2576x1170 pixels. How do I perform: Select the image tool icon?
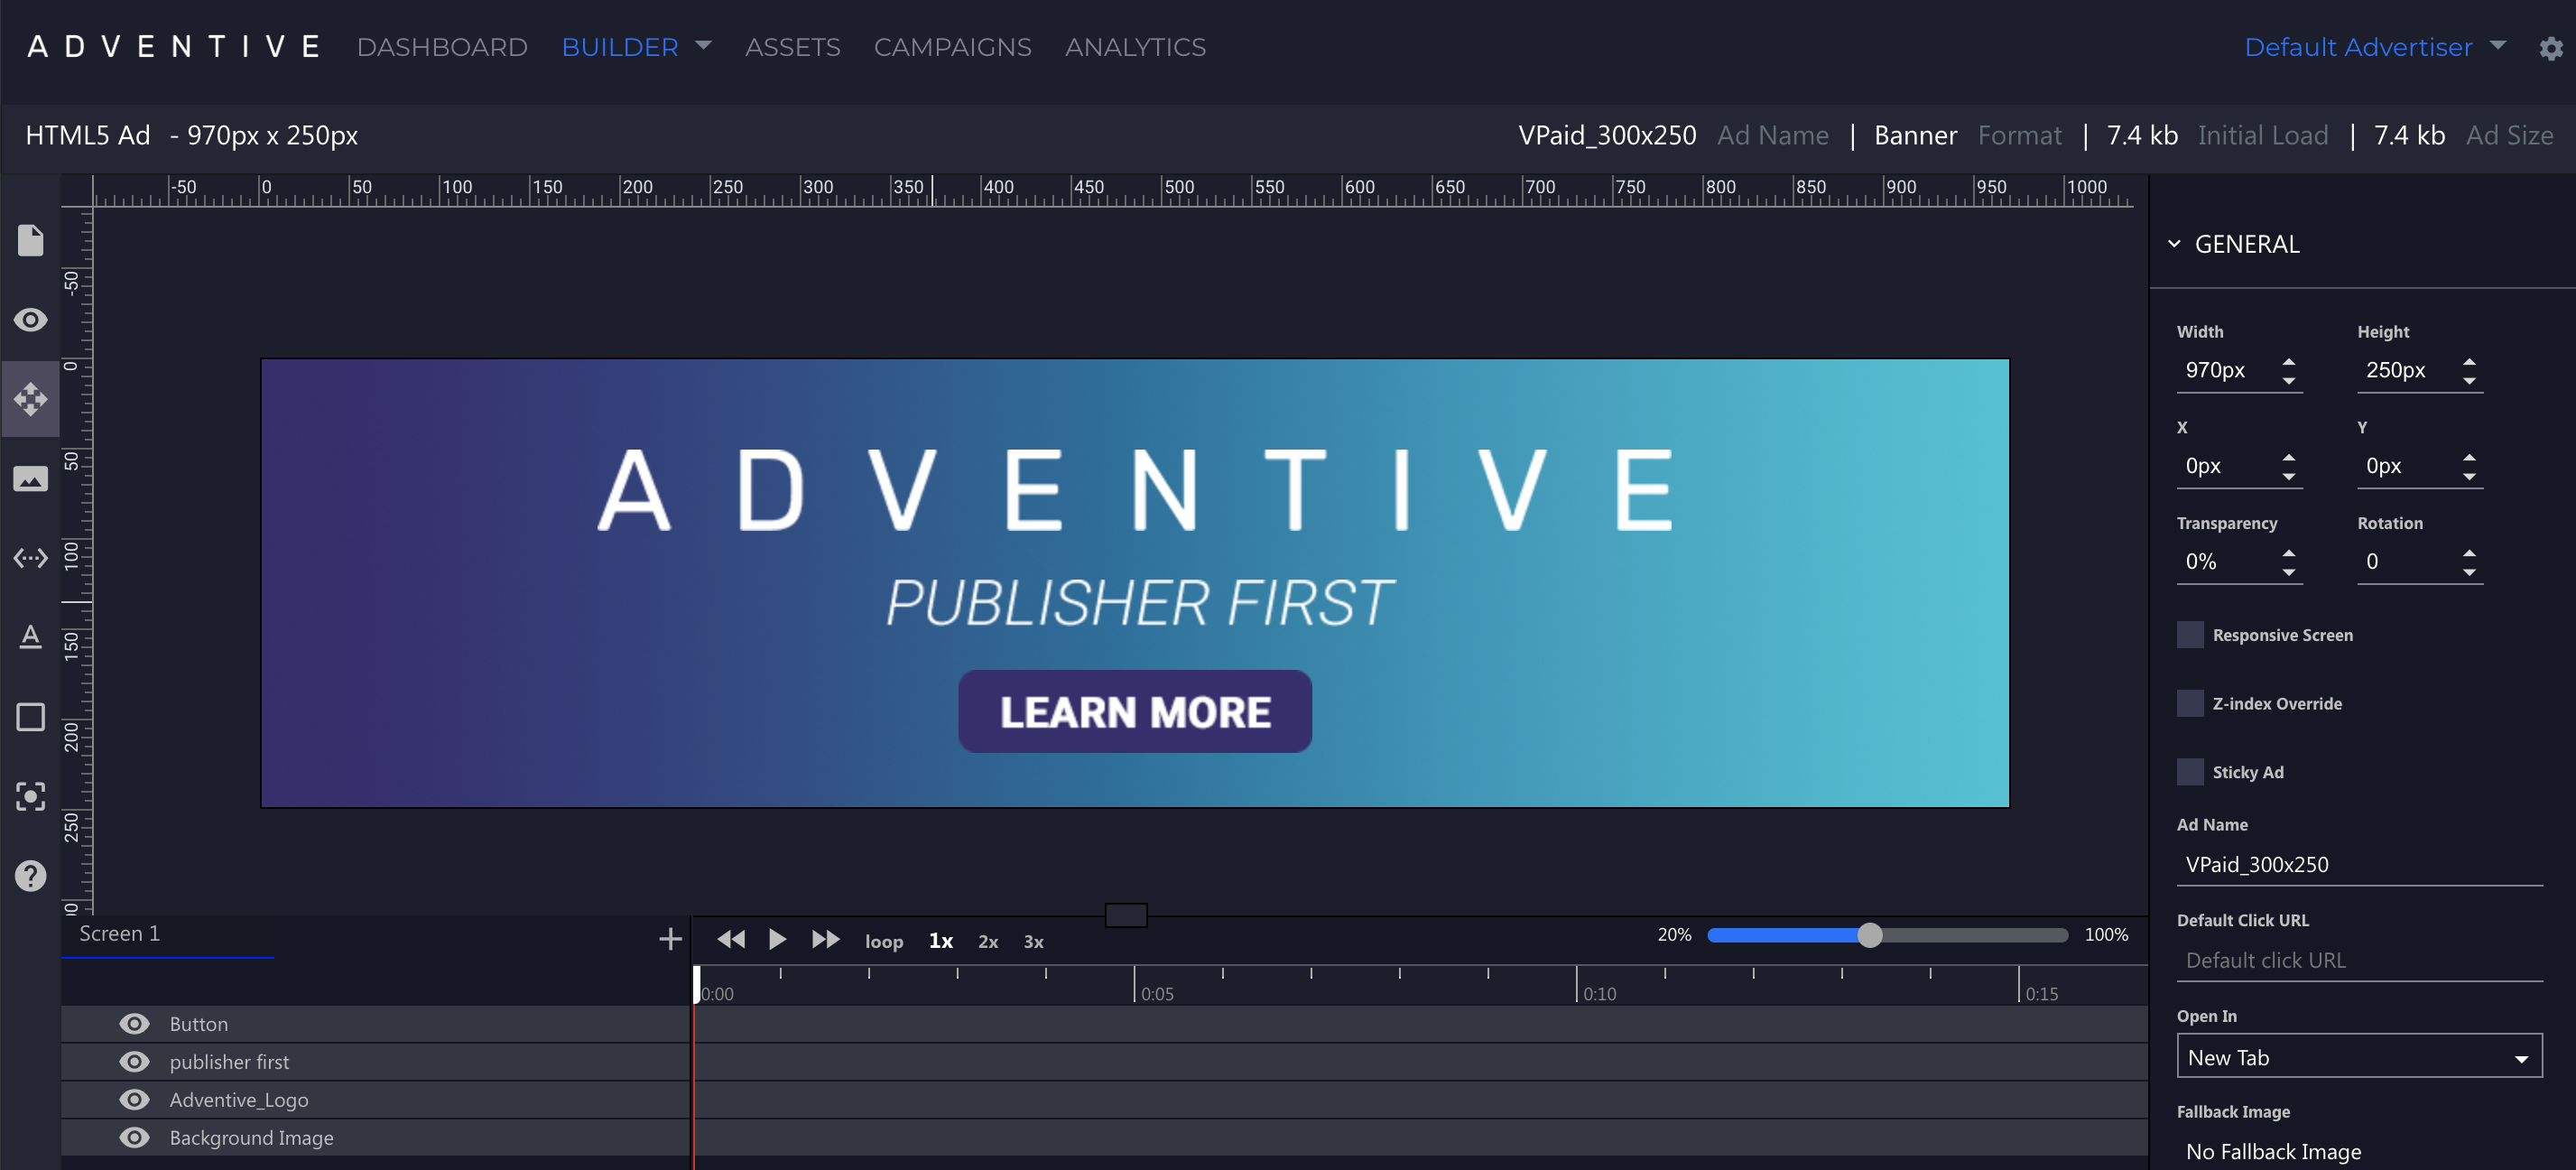[30, 479]
